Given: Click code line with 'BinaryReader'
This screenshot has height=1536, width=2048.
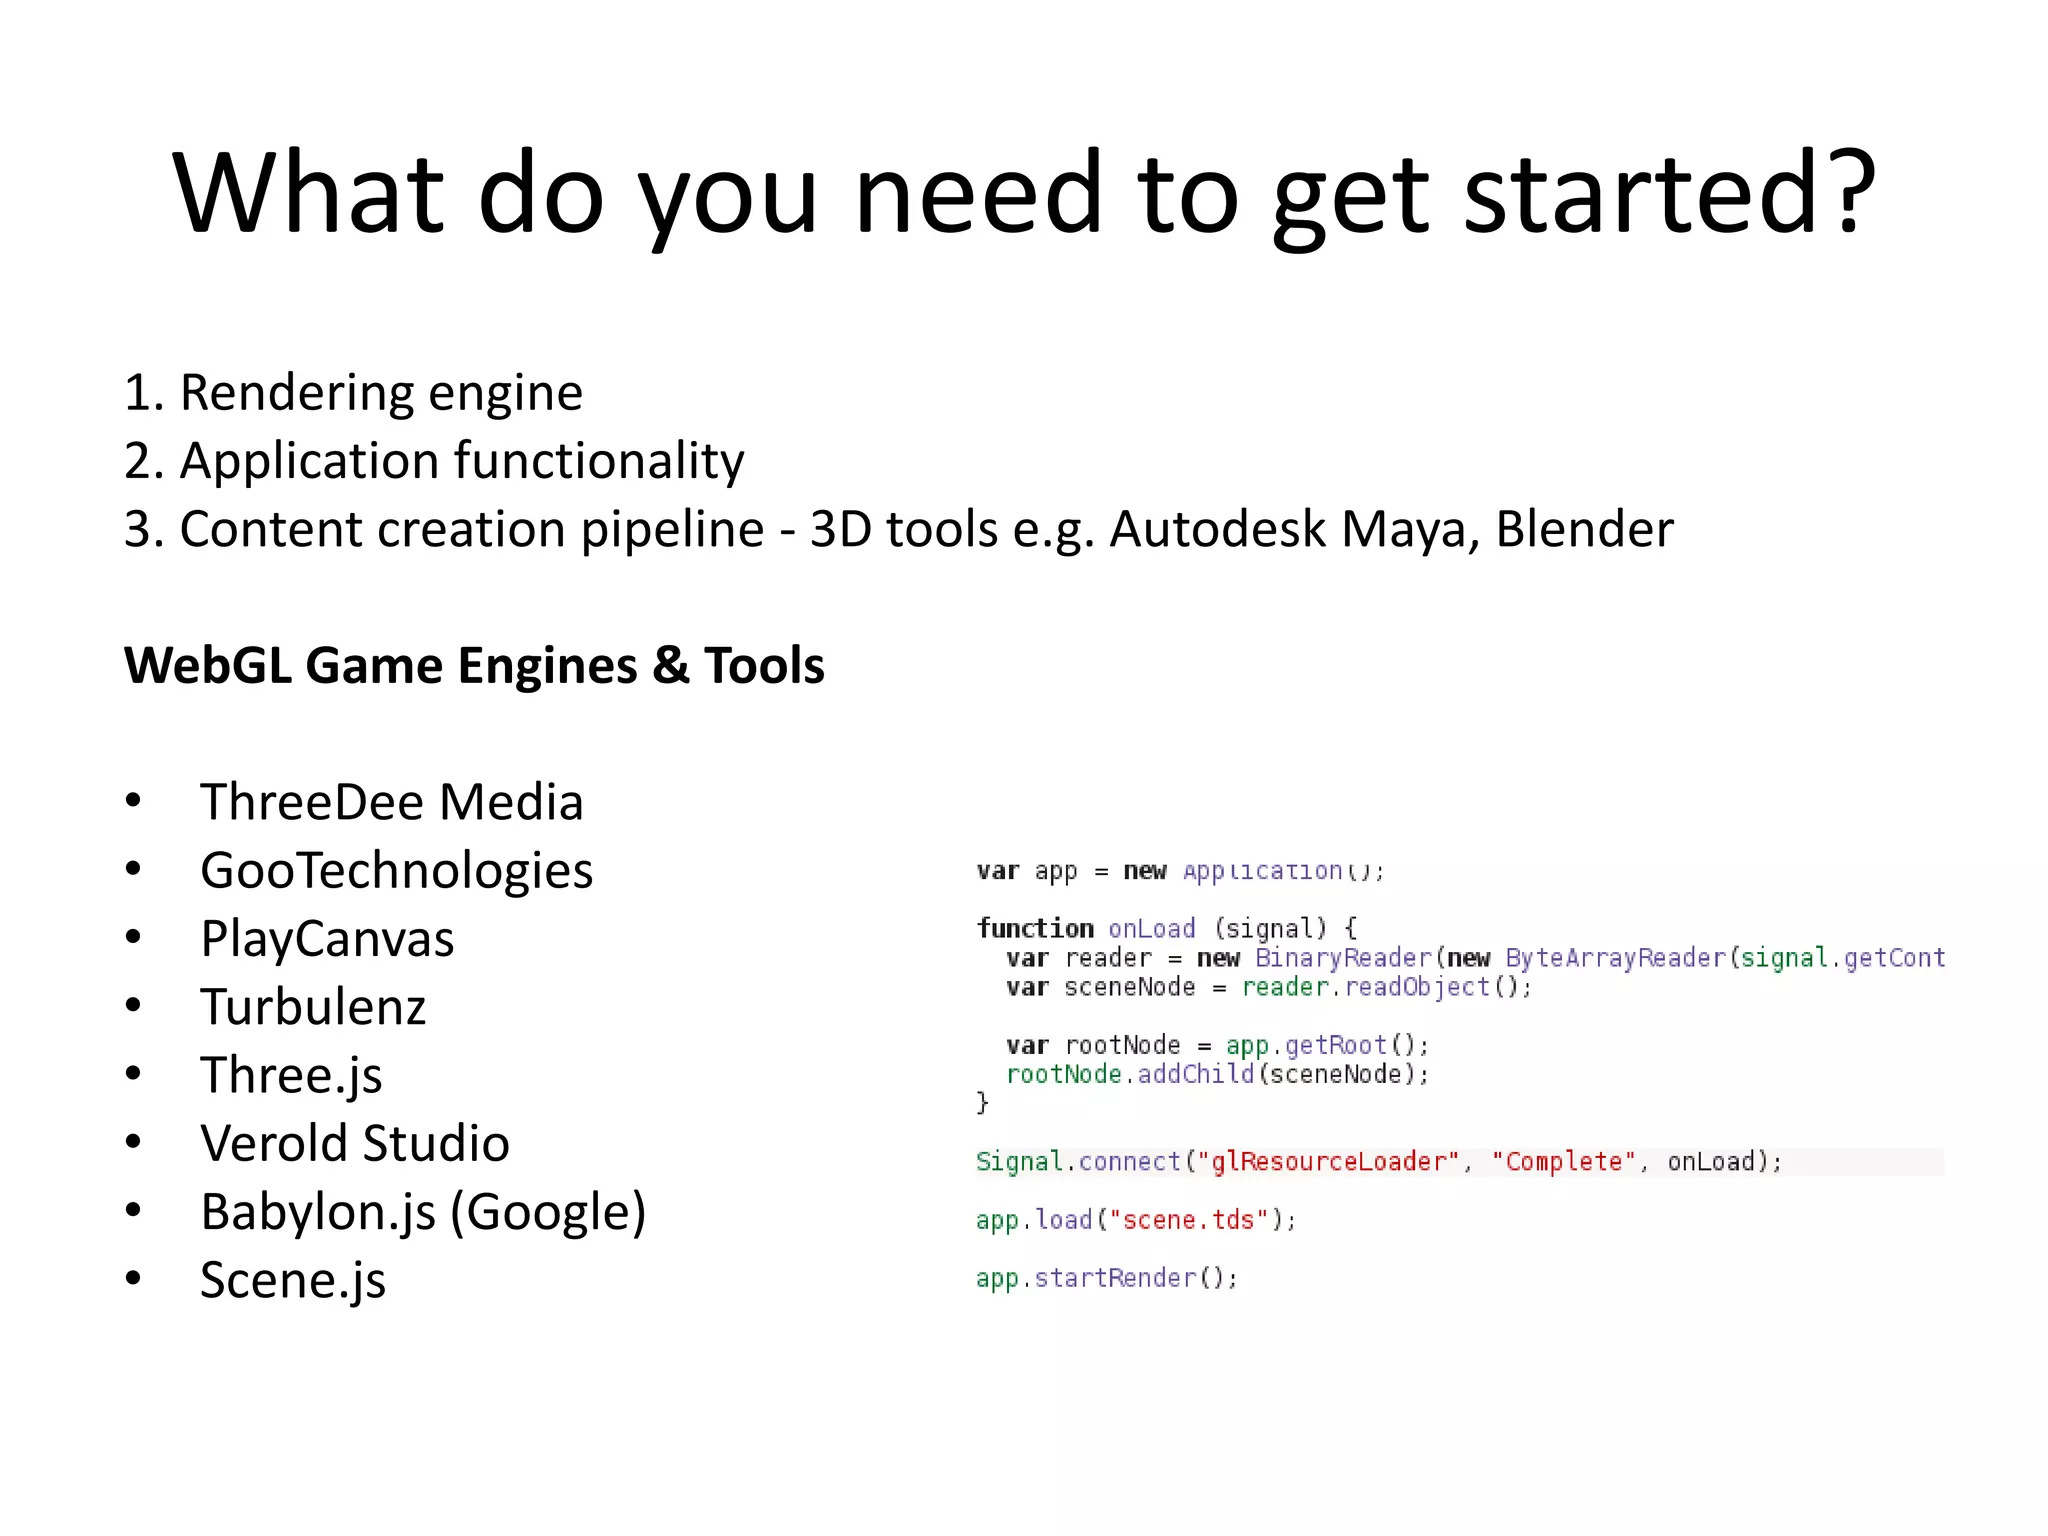Looking at the screenshot, I should [1476, 958].
